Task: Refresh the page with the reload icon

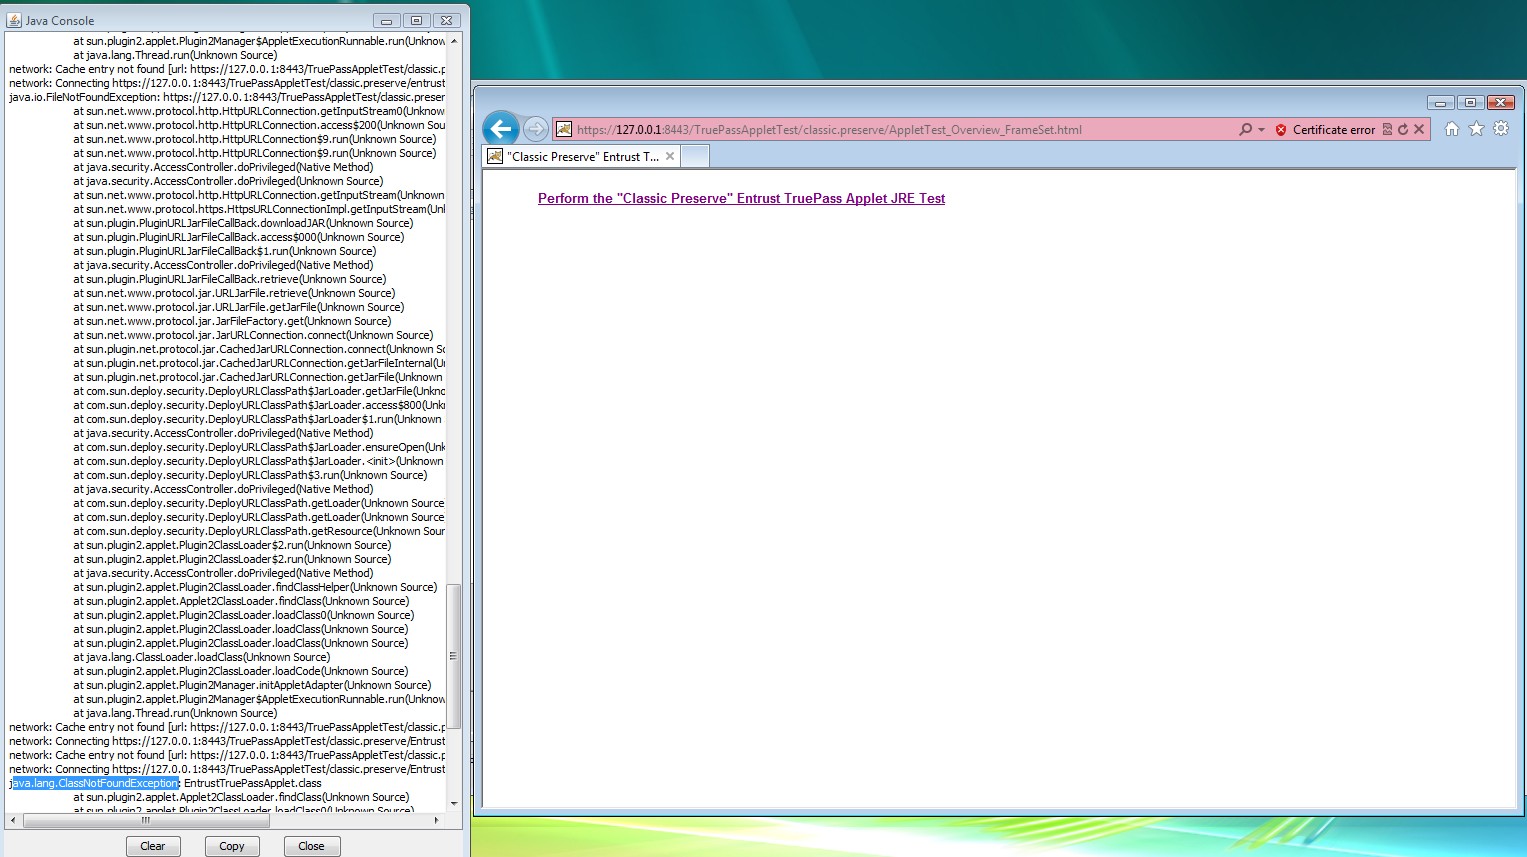Action: (x=1403, y=130)
